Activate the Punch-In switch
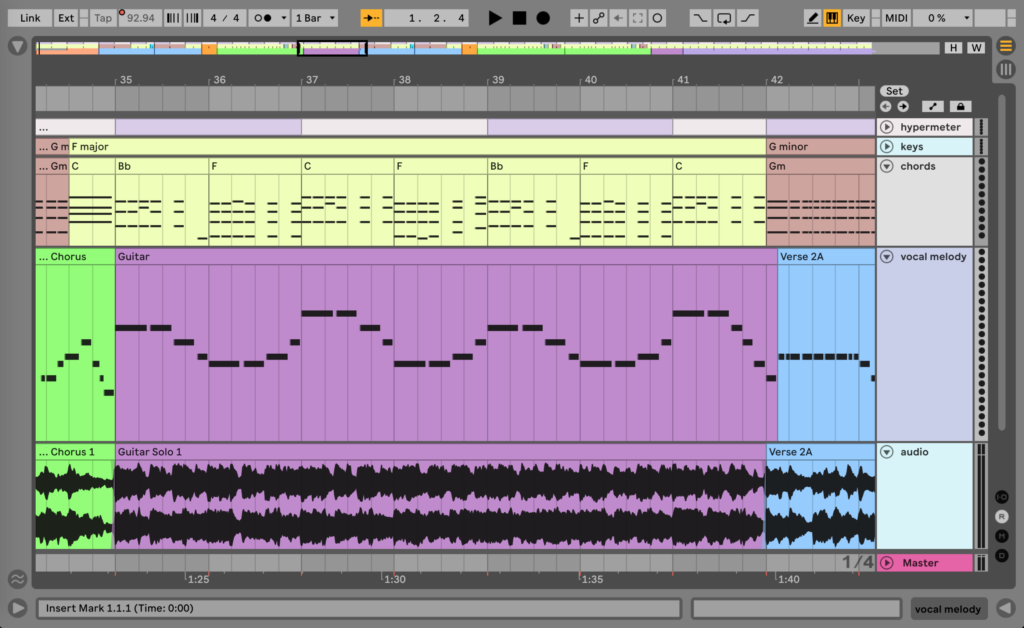Viewport: 1024px width, 628px height. [x=699, y=18]
